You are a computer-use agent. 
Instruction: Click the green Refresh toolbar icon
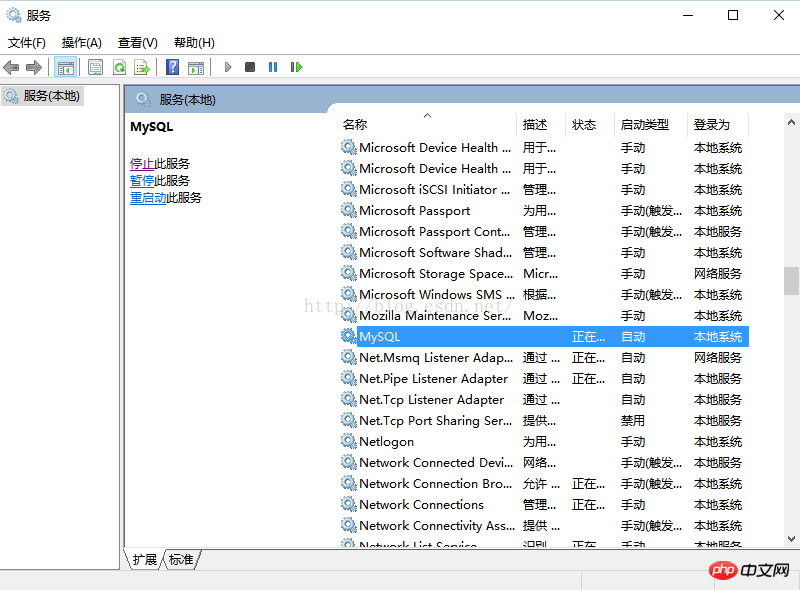tap(119, 67)
